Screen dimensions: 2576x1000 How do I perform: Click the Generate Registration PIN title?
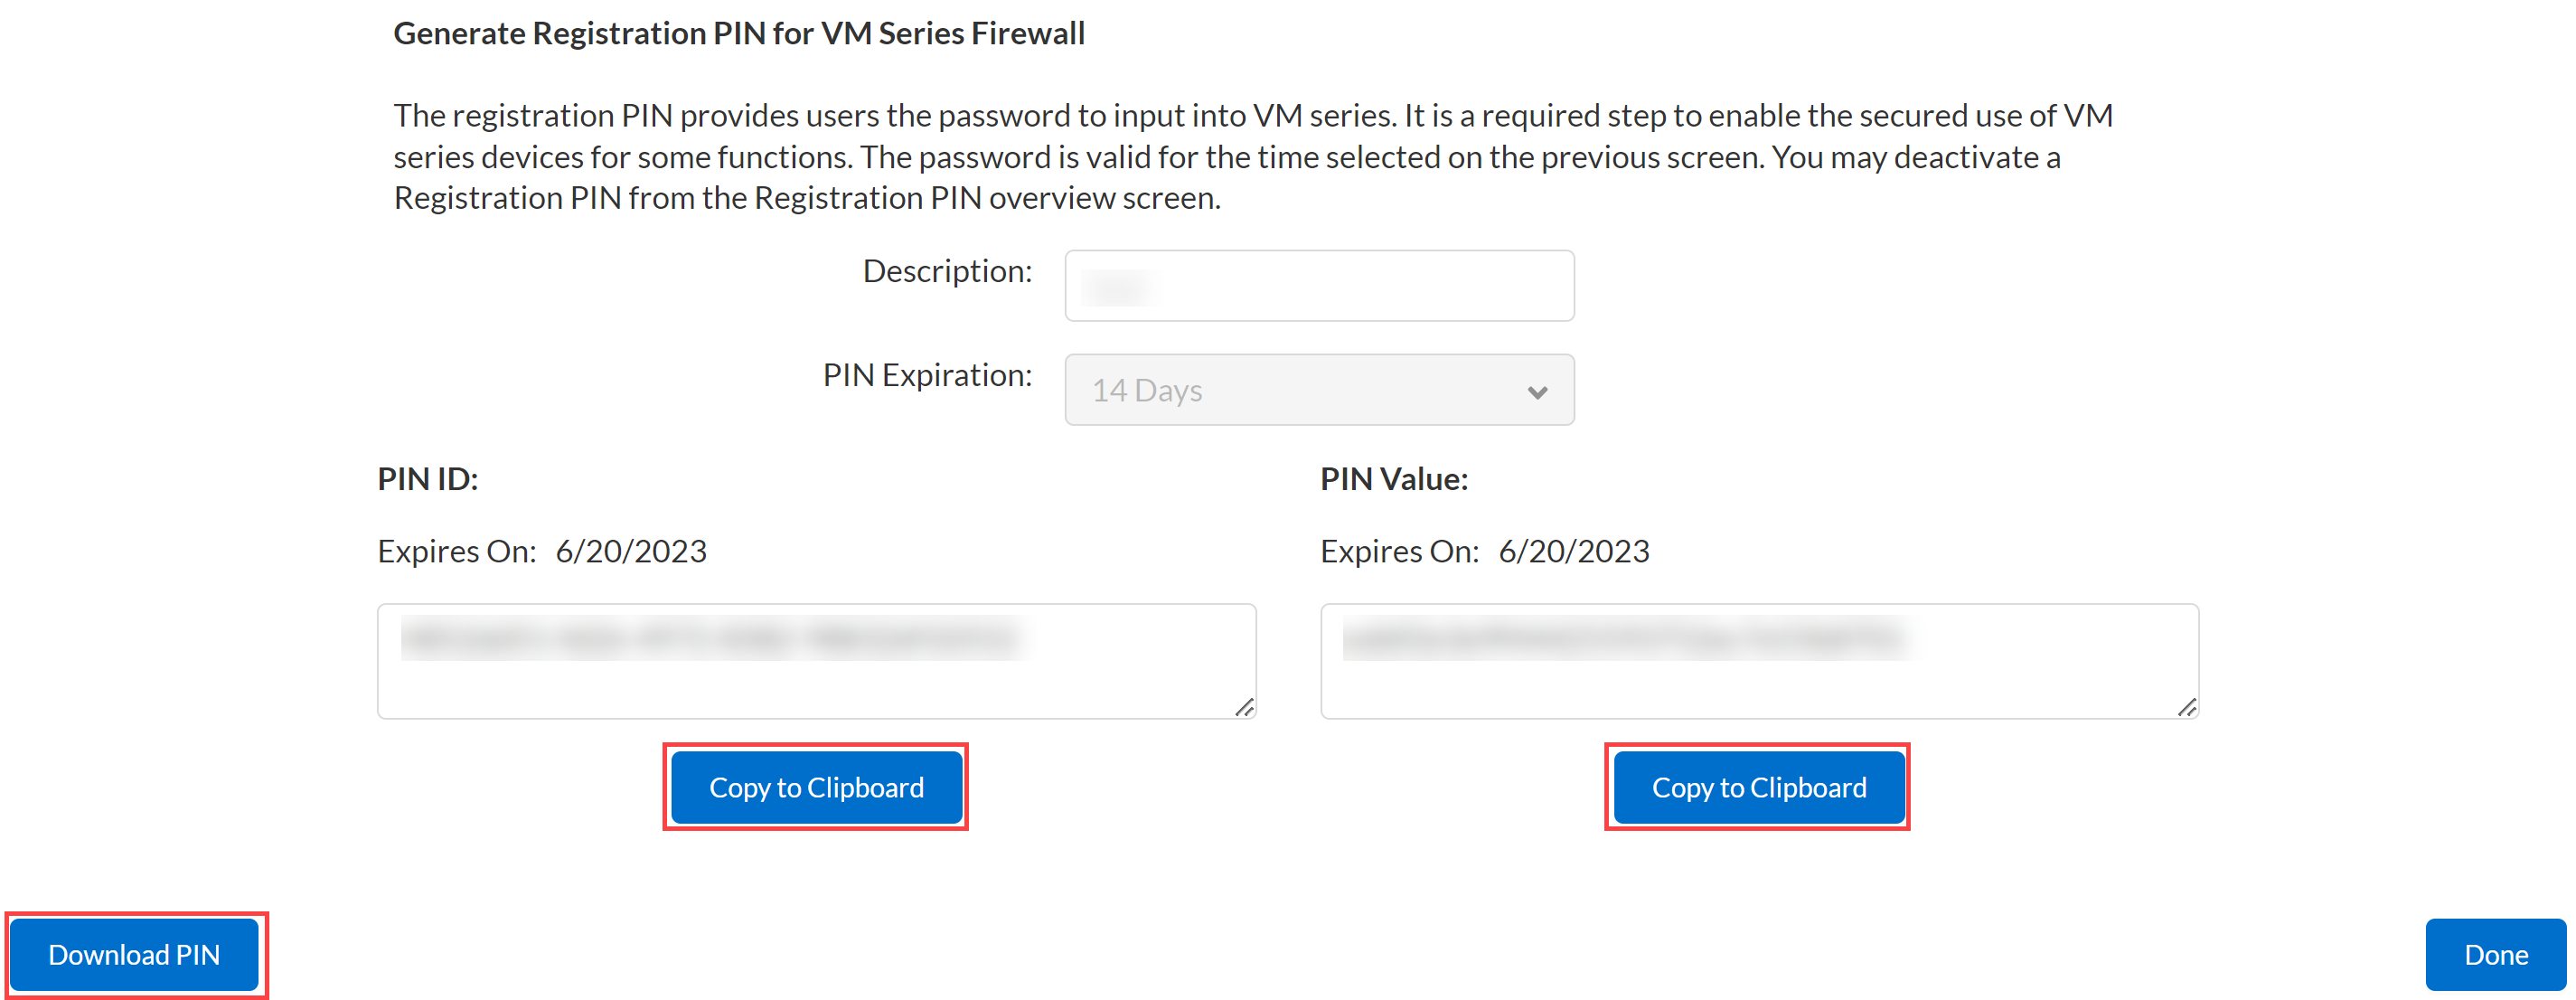tap(739, 34)
